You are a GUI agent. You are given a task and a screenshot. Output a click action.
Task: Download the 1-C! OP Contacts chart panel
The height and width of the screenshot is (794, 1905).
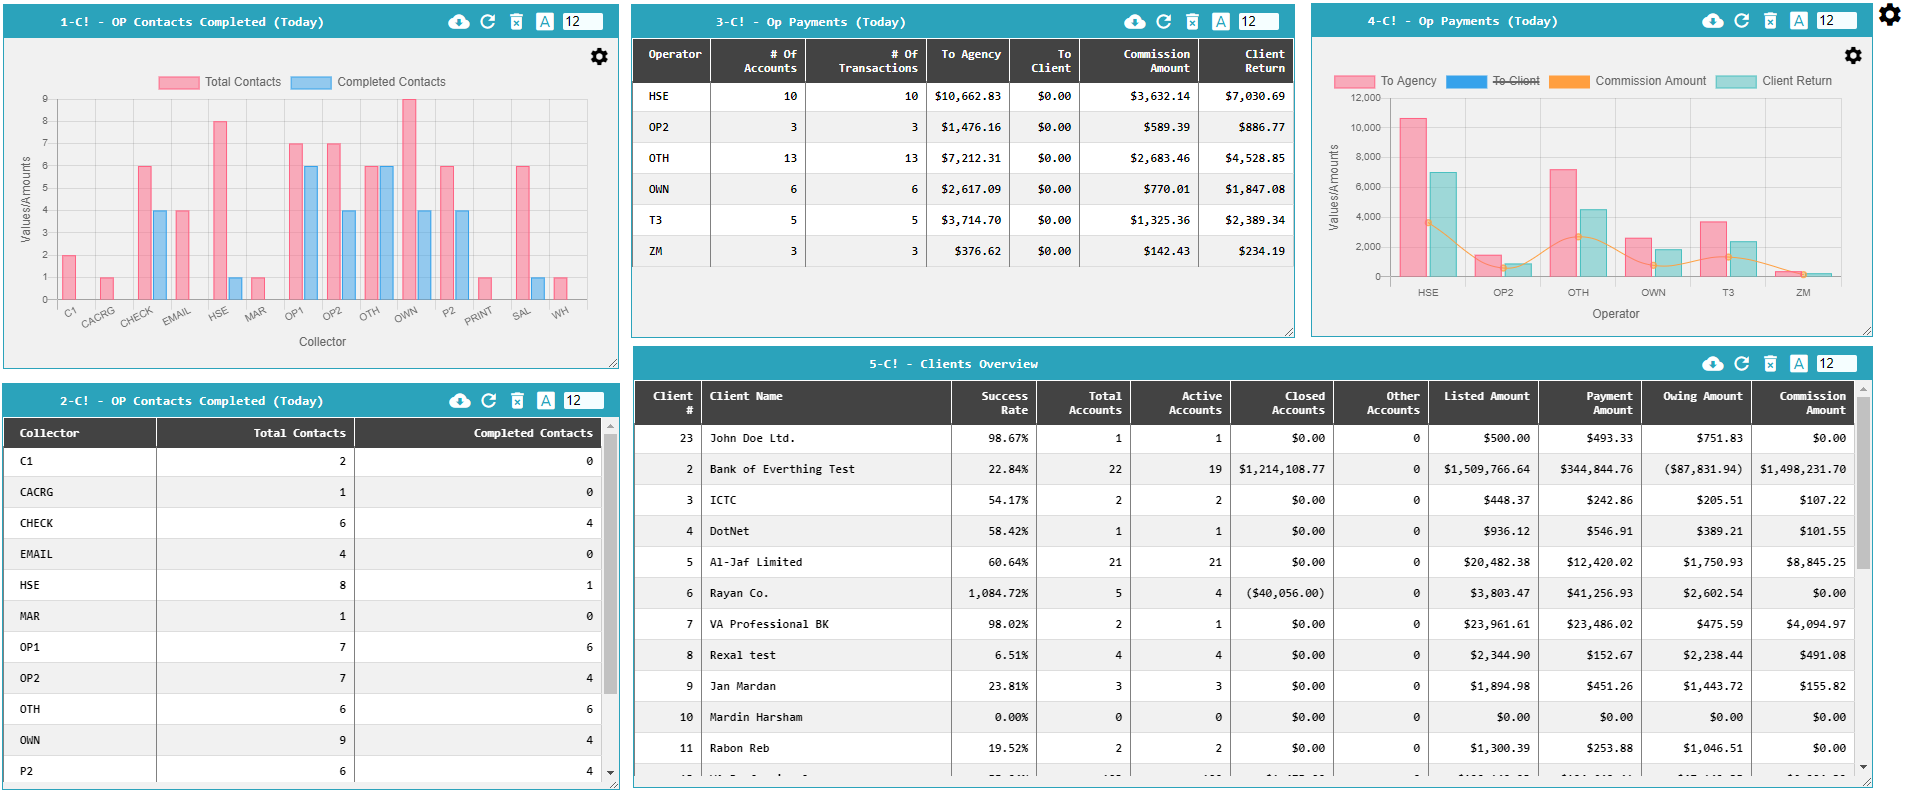(458, 22)
